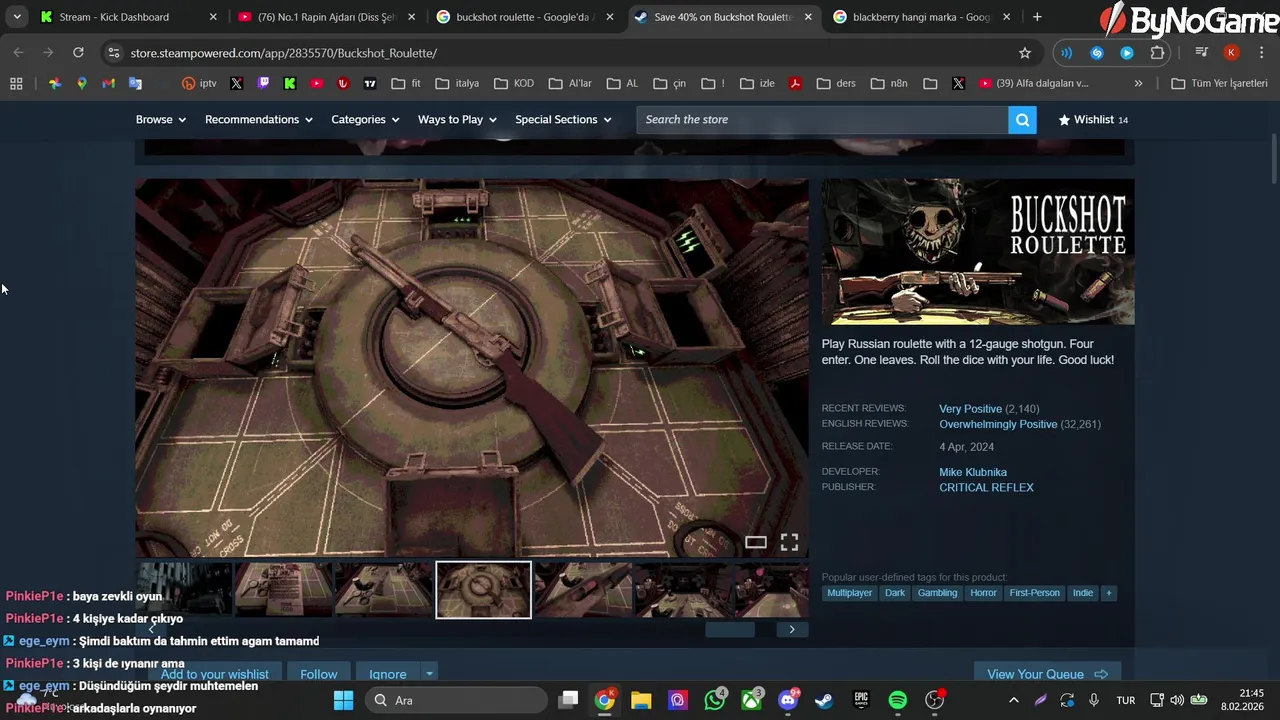Show overflowed bookmarks with the double chevron
Image resolution: width=1280 pixels, height=720 pixels.
point(1138,84)
